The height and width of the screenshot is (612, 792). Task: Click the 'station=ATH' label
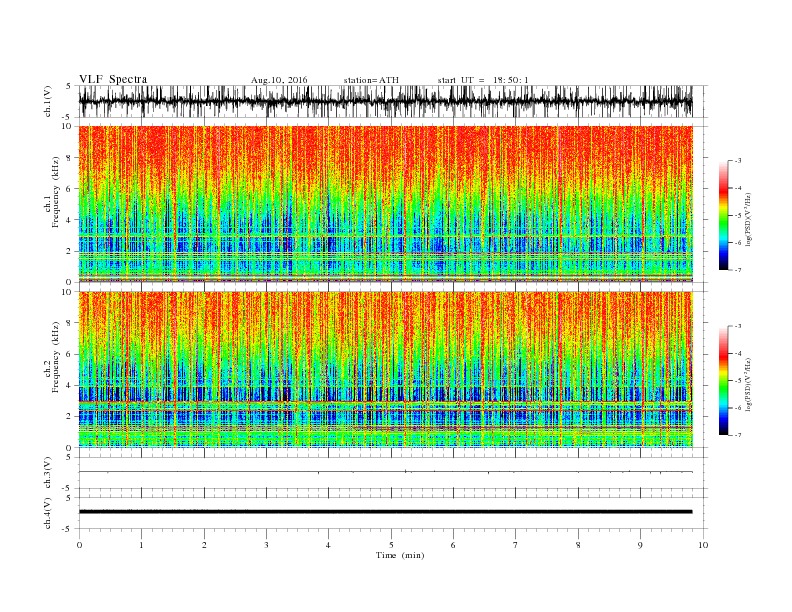point(371,80)
